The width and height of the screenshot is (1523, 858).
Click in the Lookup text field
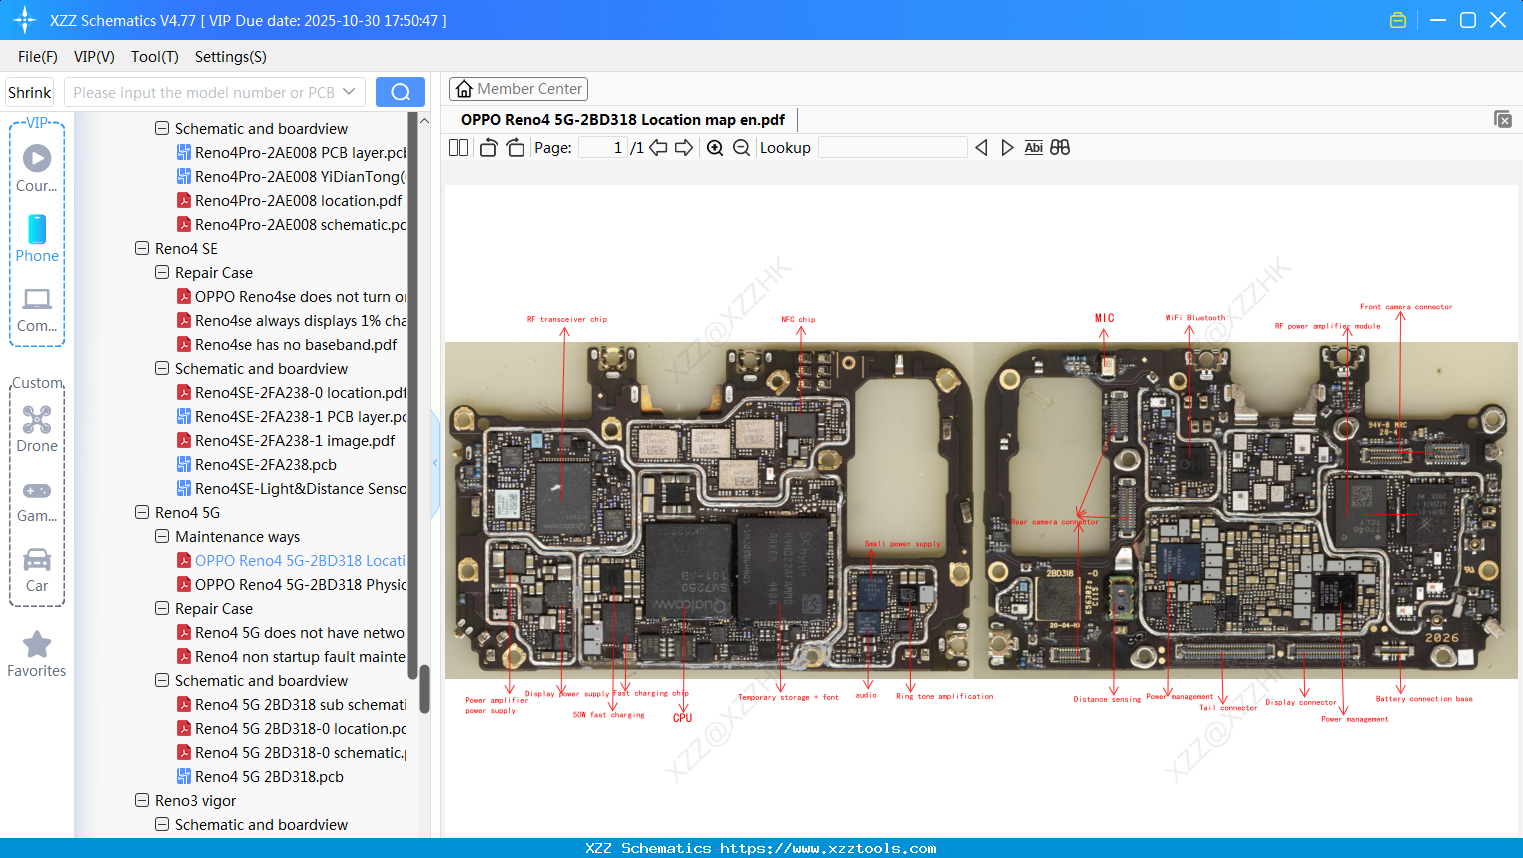892,148
